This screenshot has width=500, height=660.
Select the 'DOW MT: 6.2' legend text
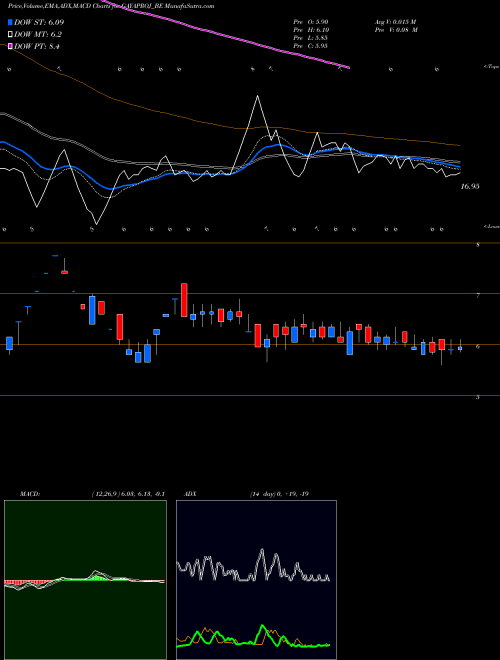point(37,35)
